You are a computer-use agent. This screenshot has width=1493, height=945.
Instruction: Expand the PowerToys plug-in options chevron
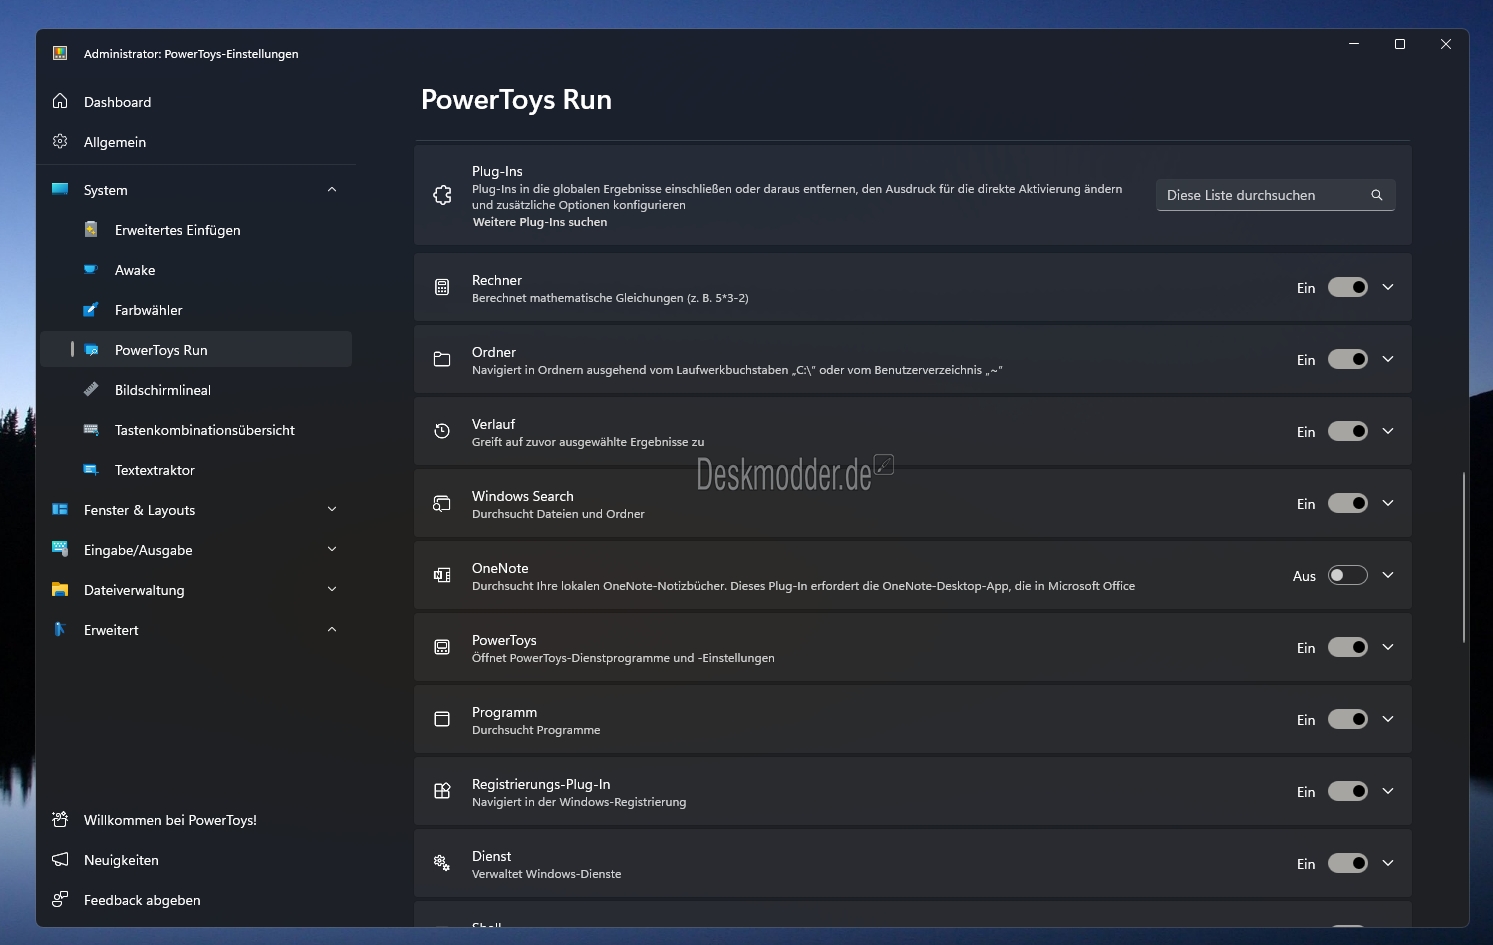pos(1388,647)
